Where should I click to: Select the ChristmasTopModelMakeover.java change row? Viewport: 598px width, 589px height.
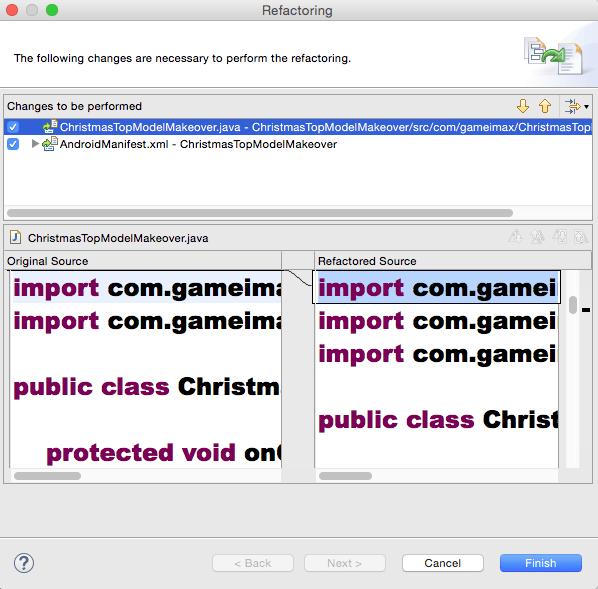click(x=298, y=127)
